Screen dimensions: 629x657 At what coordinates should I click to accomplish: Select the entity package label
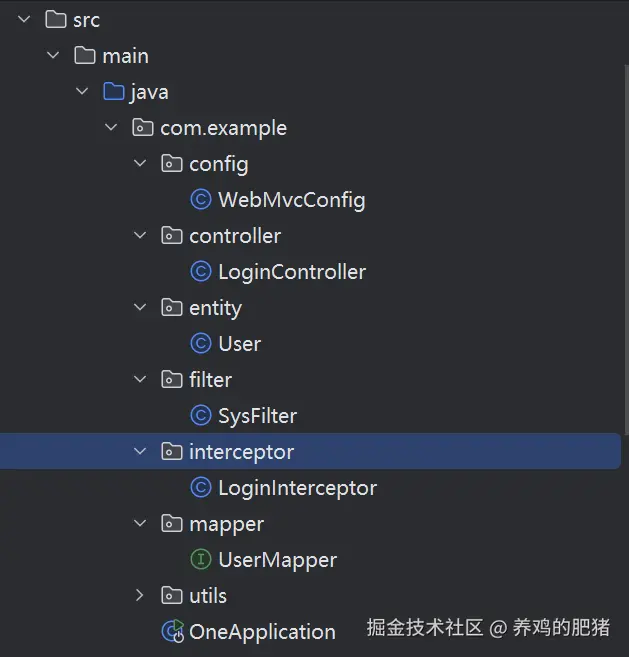click(x=215, y=308)
